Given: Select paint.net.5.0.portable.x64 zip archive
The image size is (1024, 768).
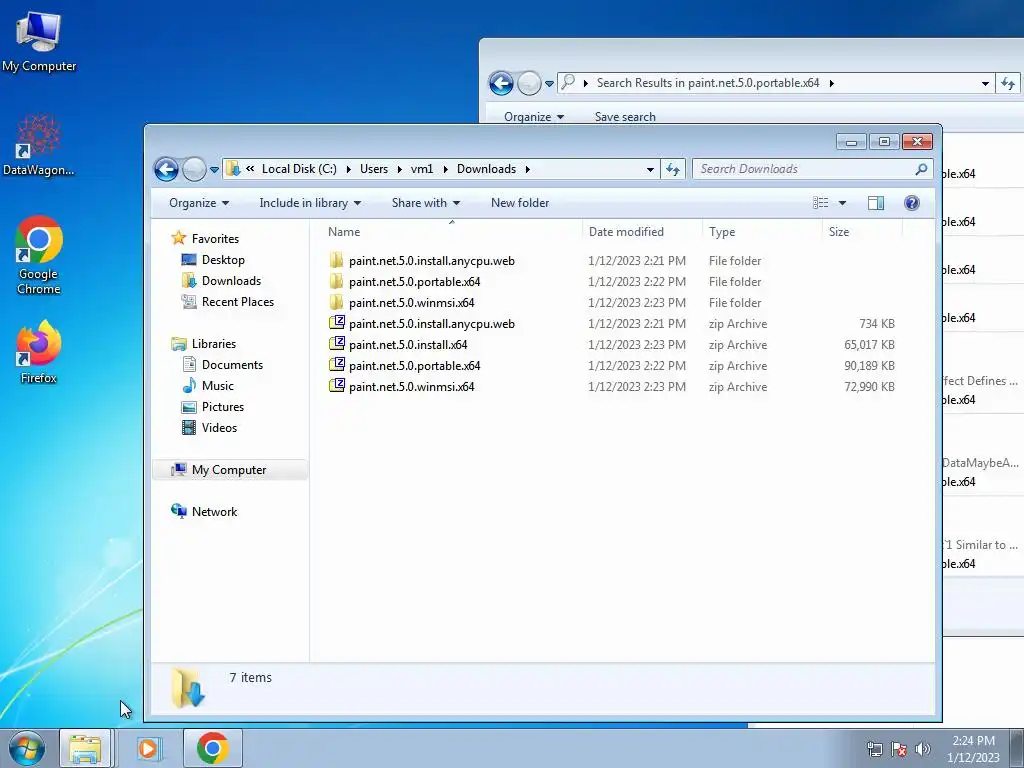Looking at the screenshot, I should [404, 365].
